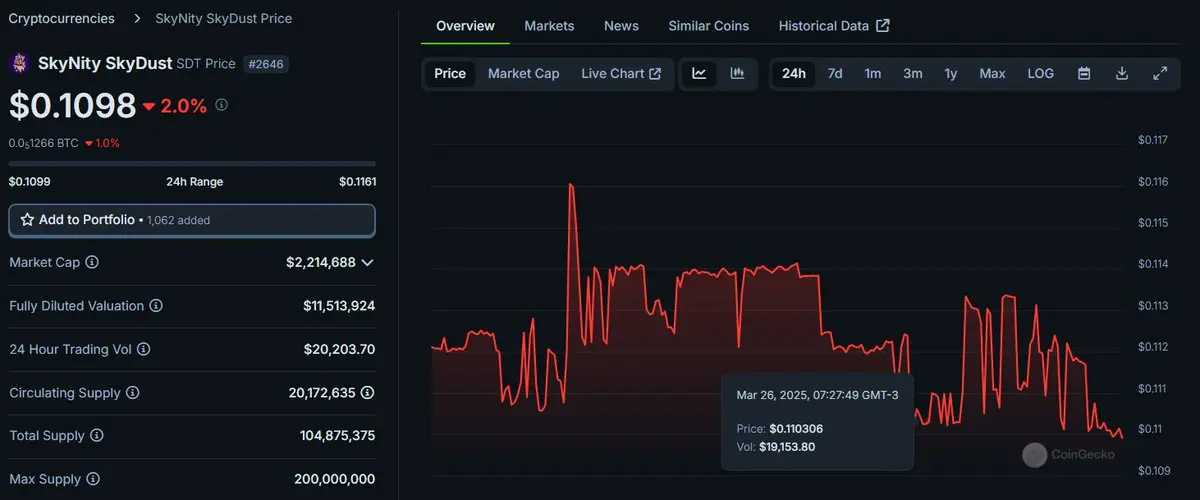Download chart data icon

1122,73
